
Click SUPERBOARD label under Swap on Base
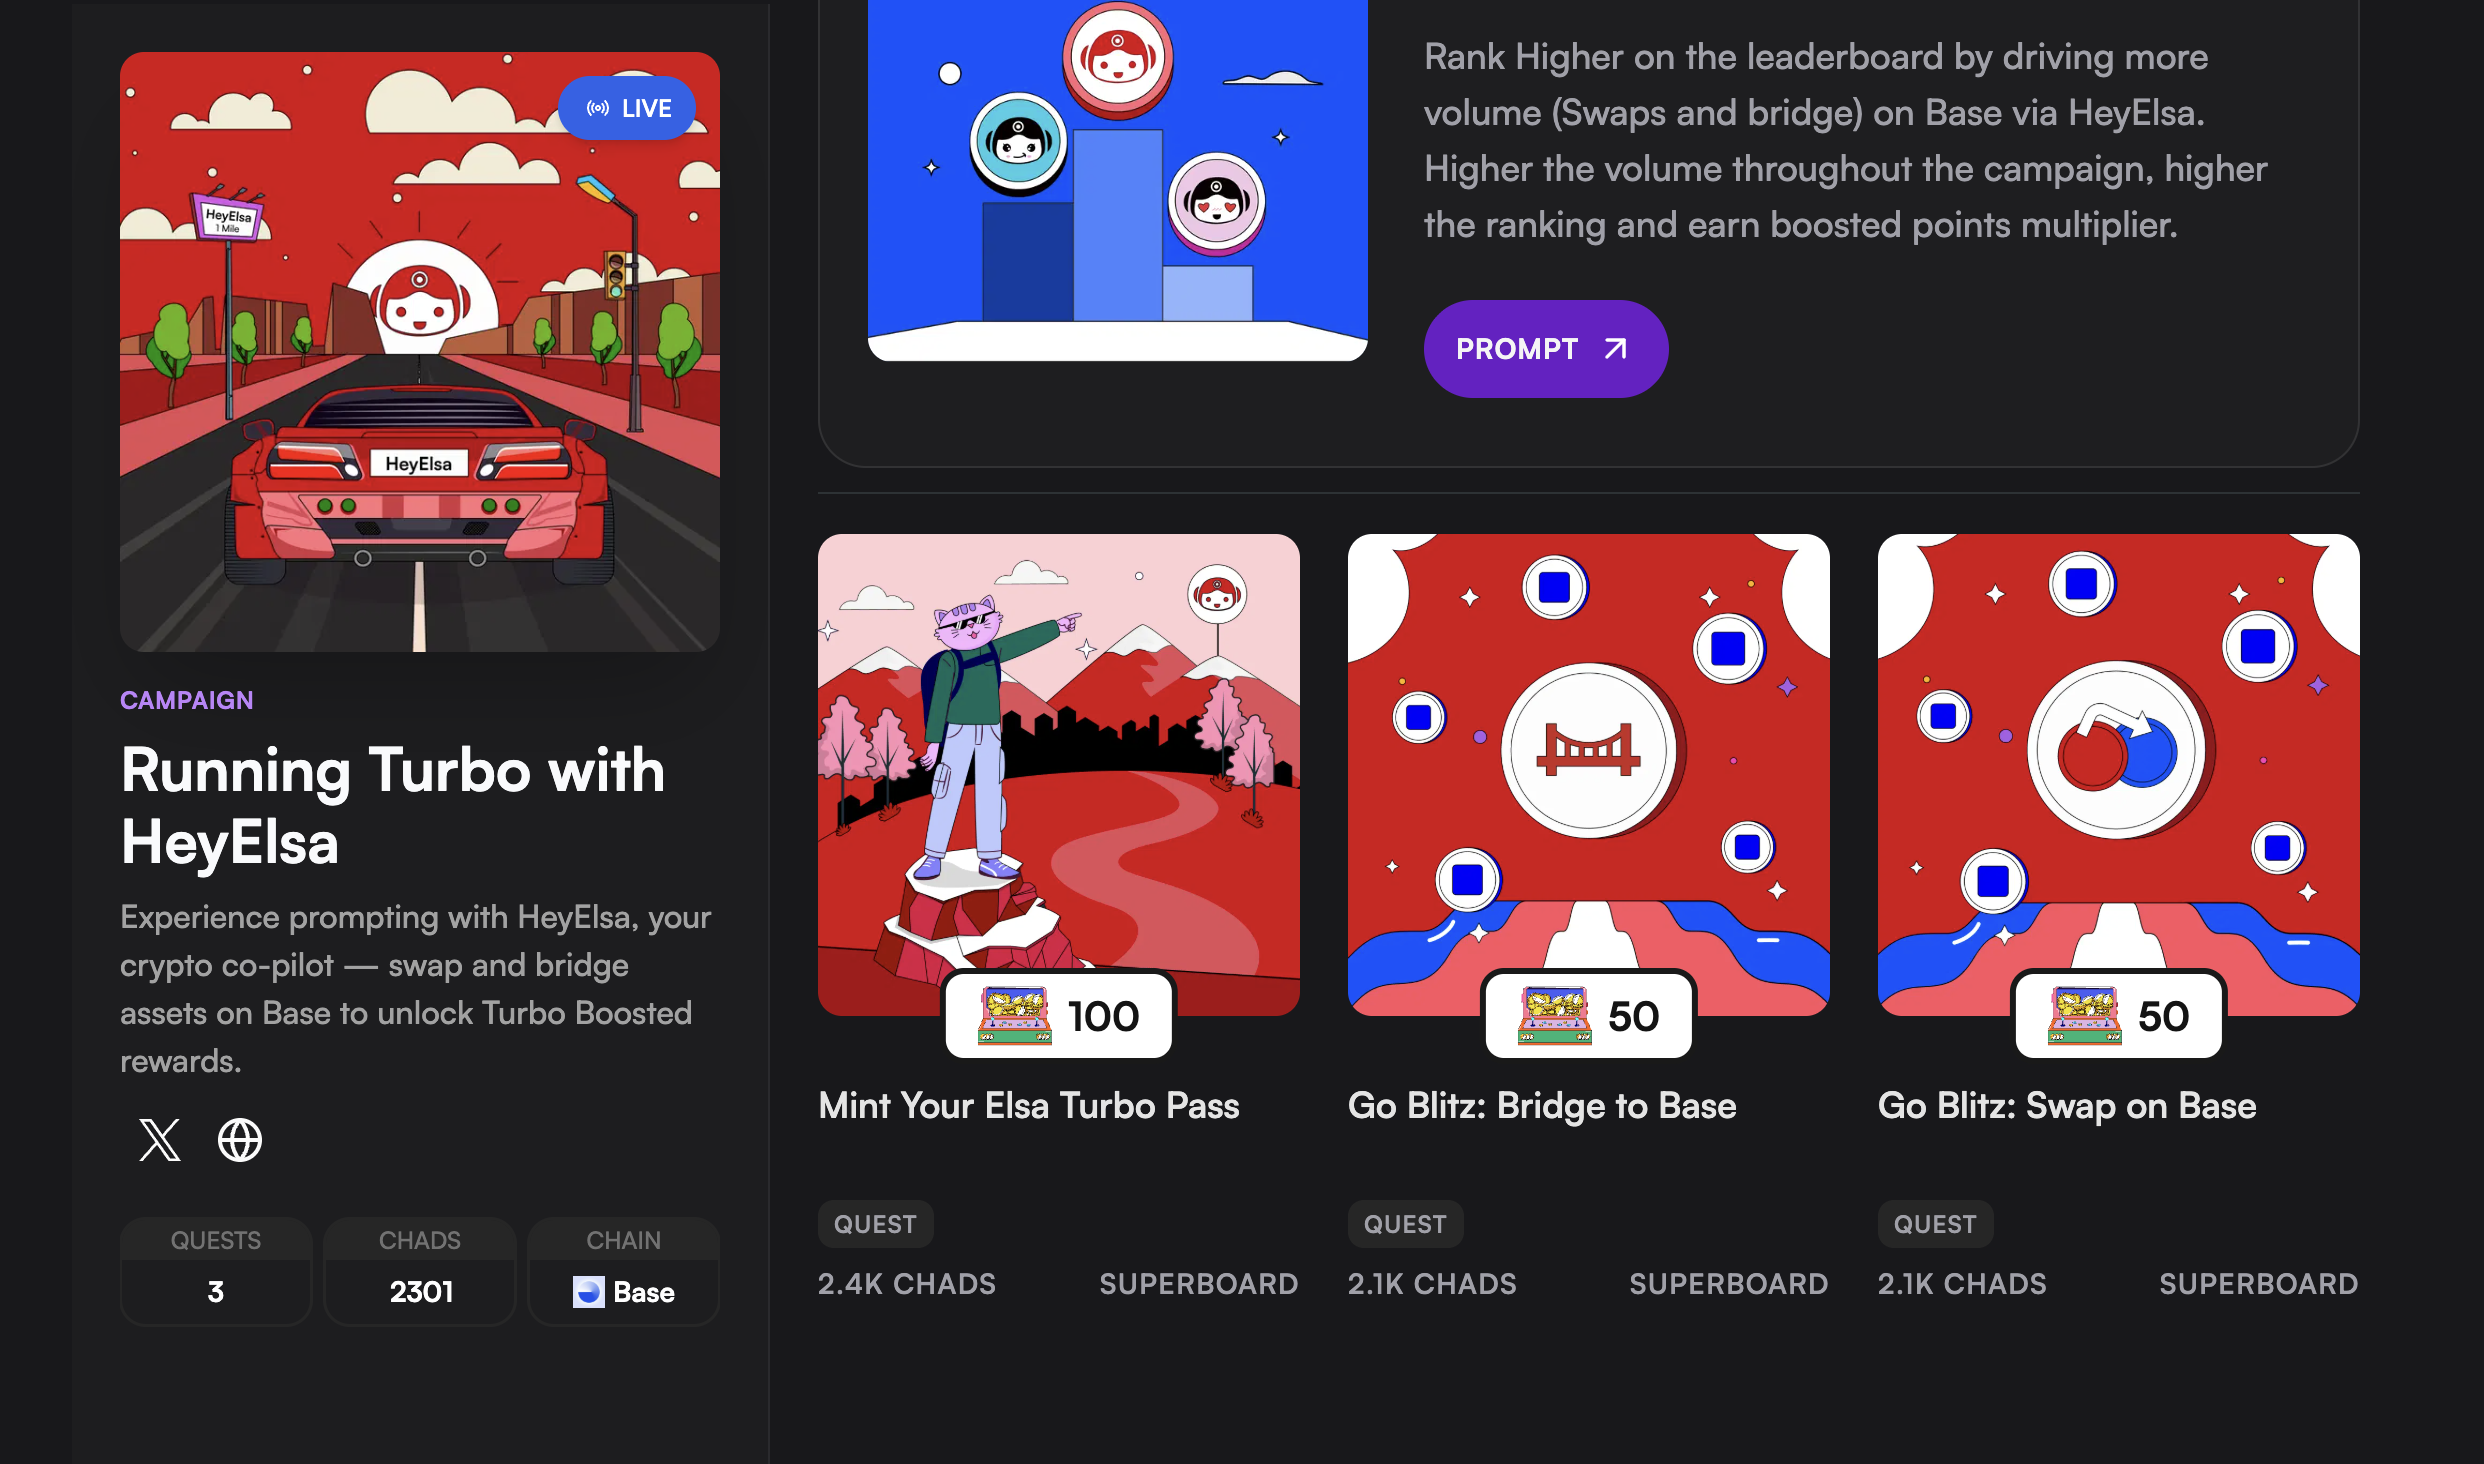pos(2258,1284)
